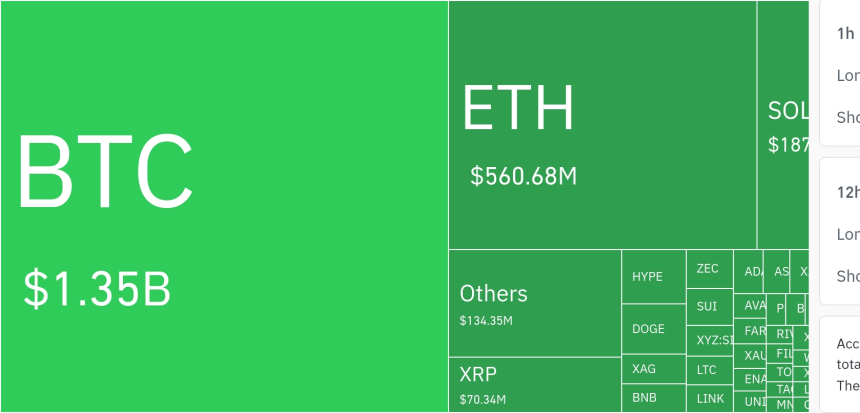Open the ADA tile
The height and width of the screenshot is (413, 860).
pyautogui.click(x=749, y=272)
